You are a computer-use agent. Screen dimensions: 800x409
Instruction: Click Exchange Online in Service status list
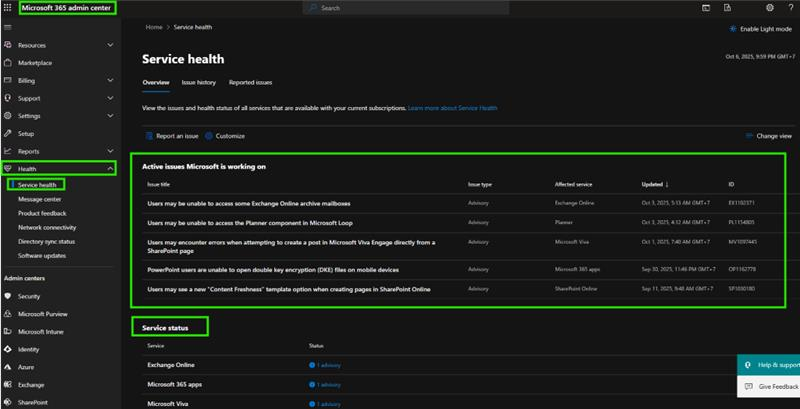(x=171, y=365)
